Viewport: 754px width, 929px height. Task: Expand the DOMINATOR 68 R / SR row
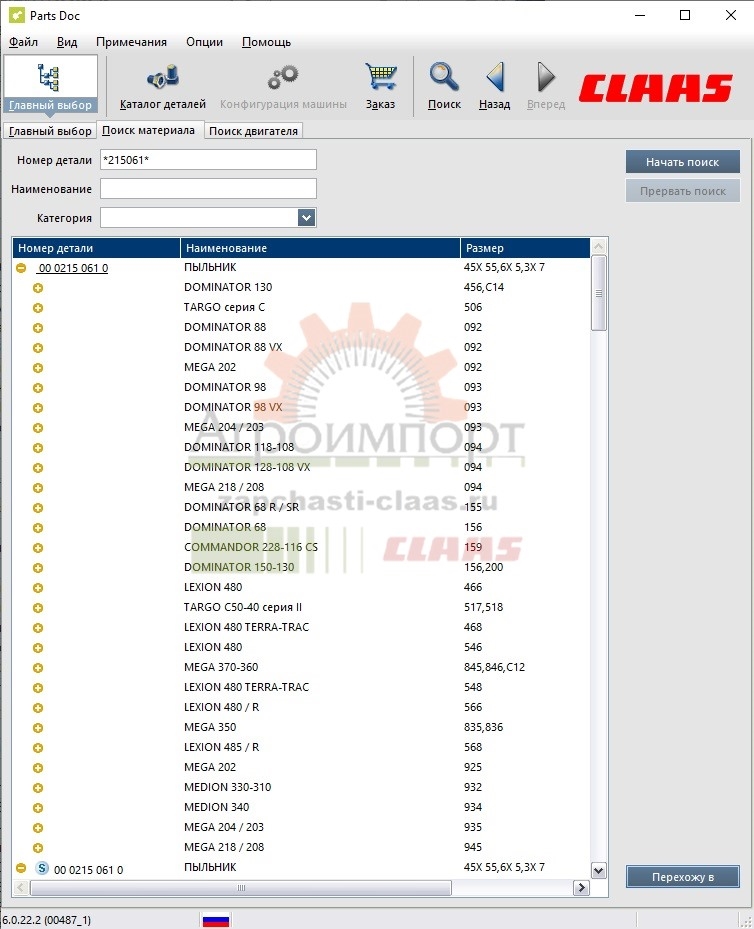(x=38, y=508)
